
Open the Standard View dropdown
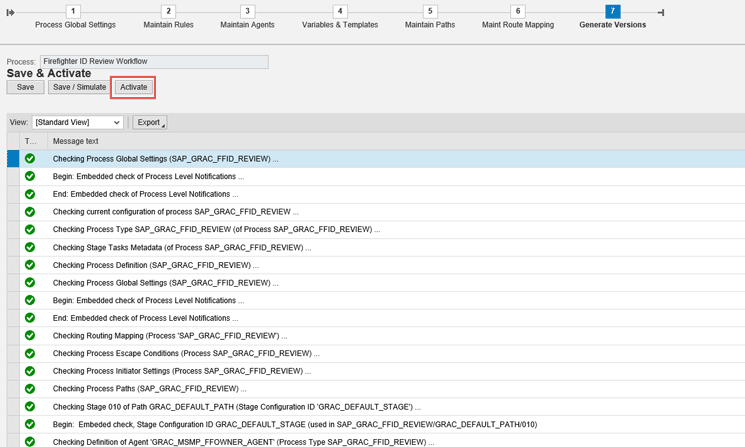point(78,123)
